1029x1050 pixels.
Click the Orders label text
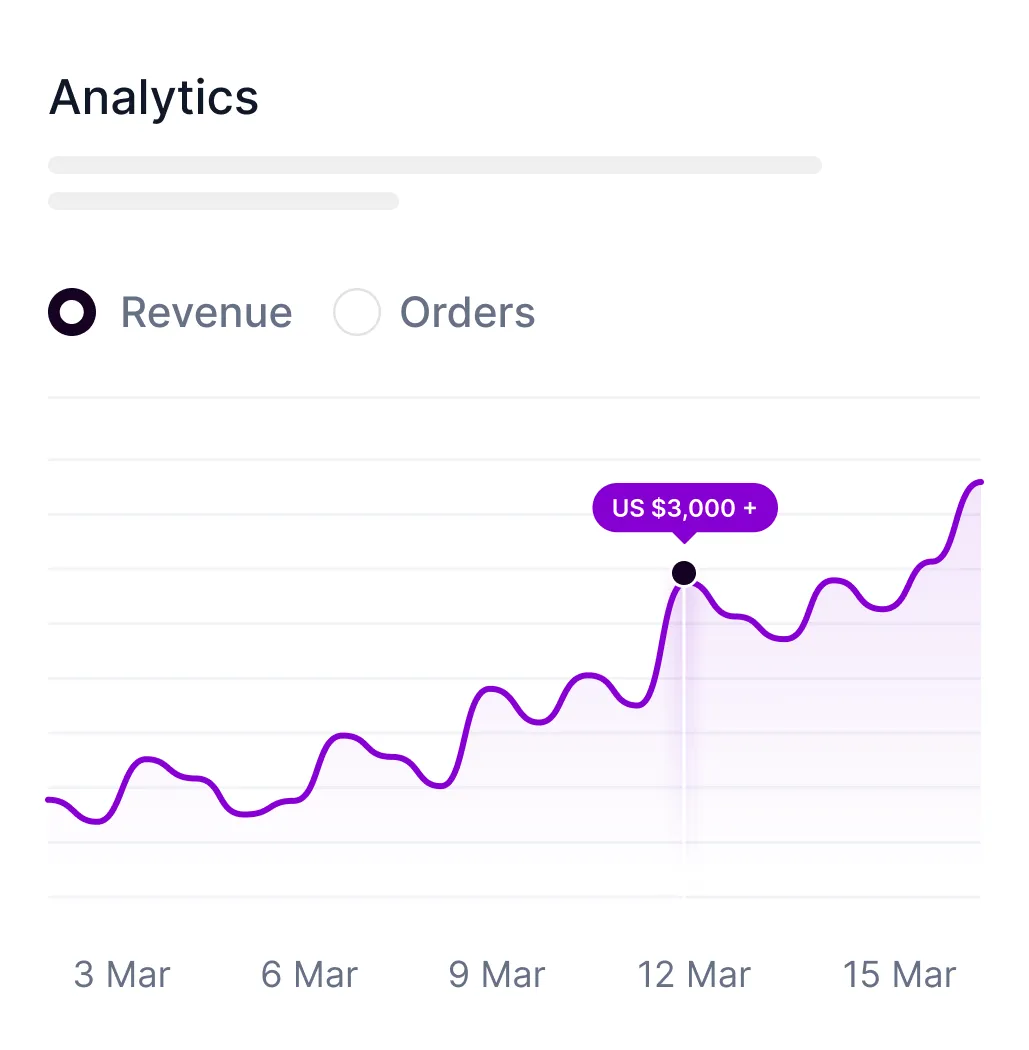467,312
